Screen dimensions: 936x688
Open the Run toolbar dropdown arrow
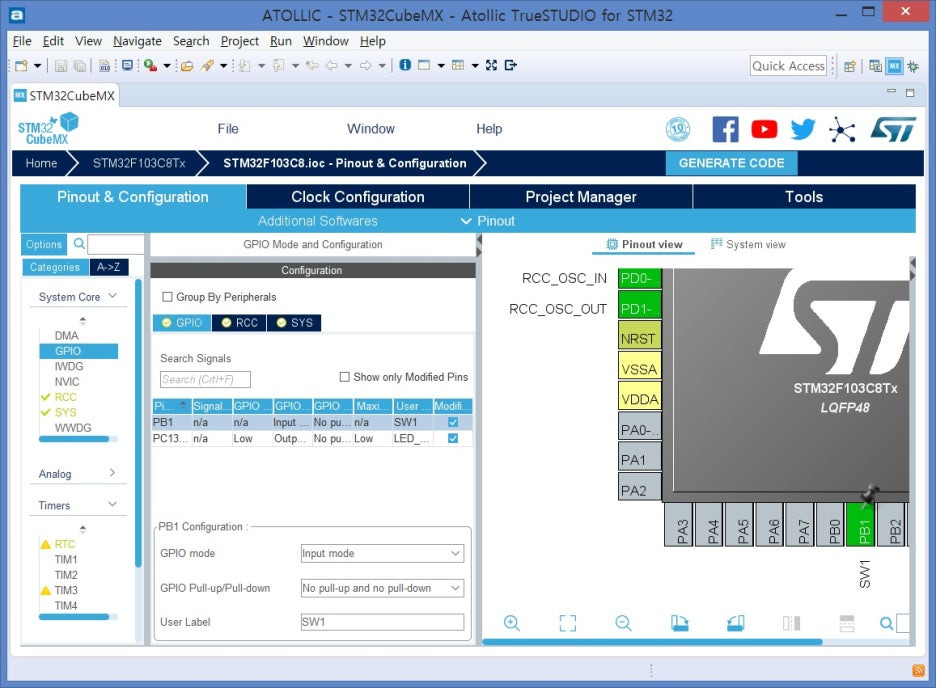coord(167,65)
